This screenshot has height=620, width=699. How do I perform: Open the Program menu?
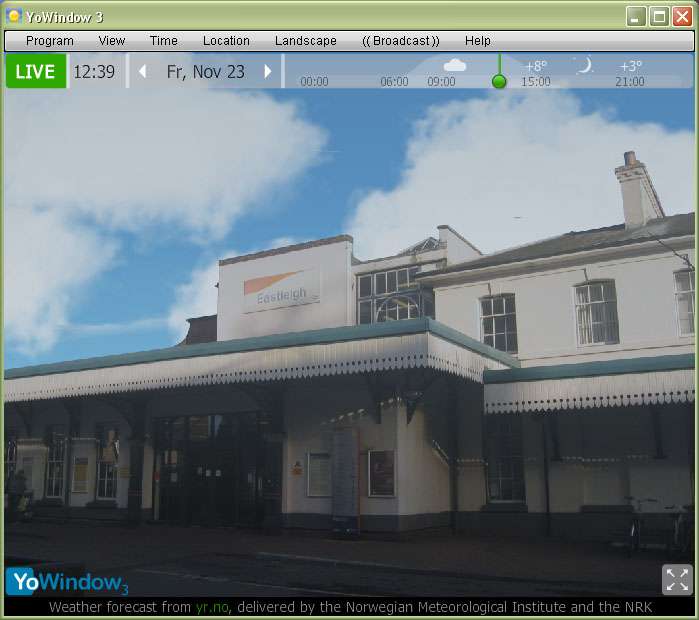[49, 41]
